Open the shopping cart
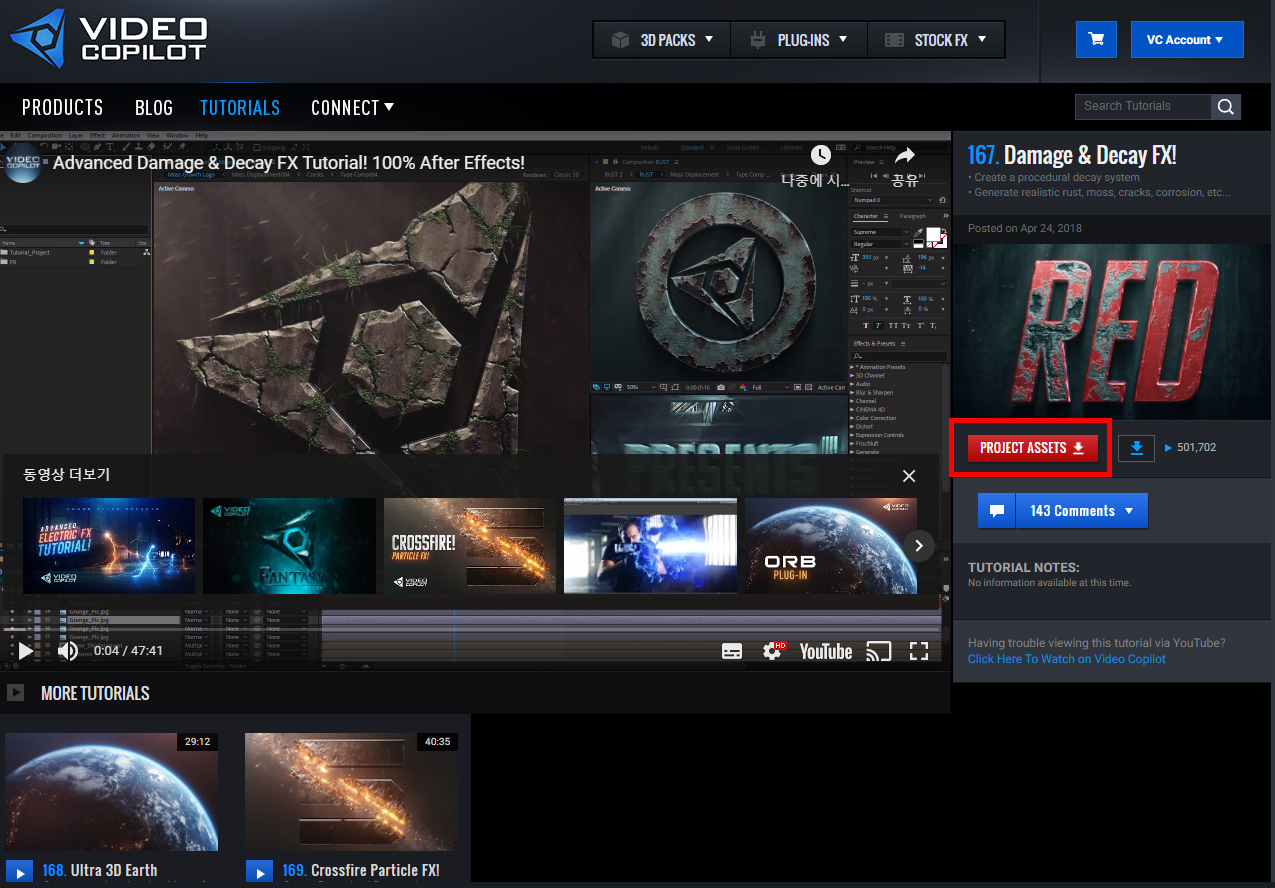The height and width of the screenshot is (888, 1275). point(1096,39)
